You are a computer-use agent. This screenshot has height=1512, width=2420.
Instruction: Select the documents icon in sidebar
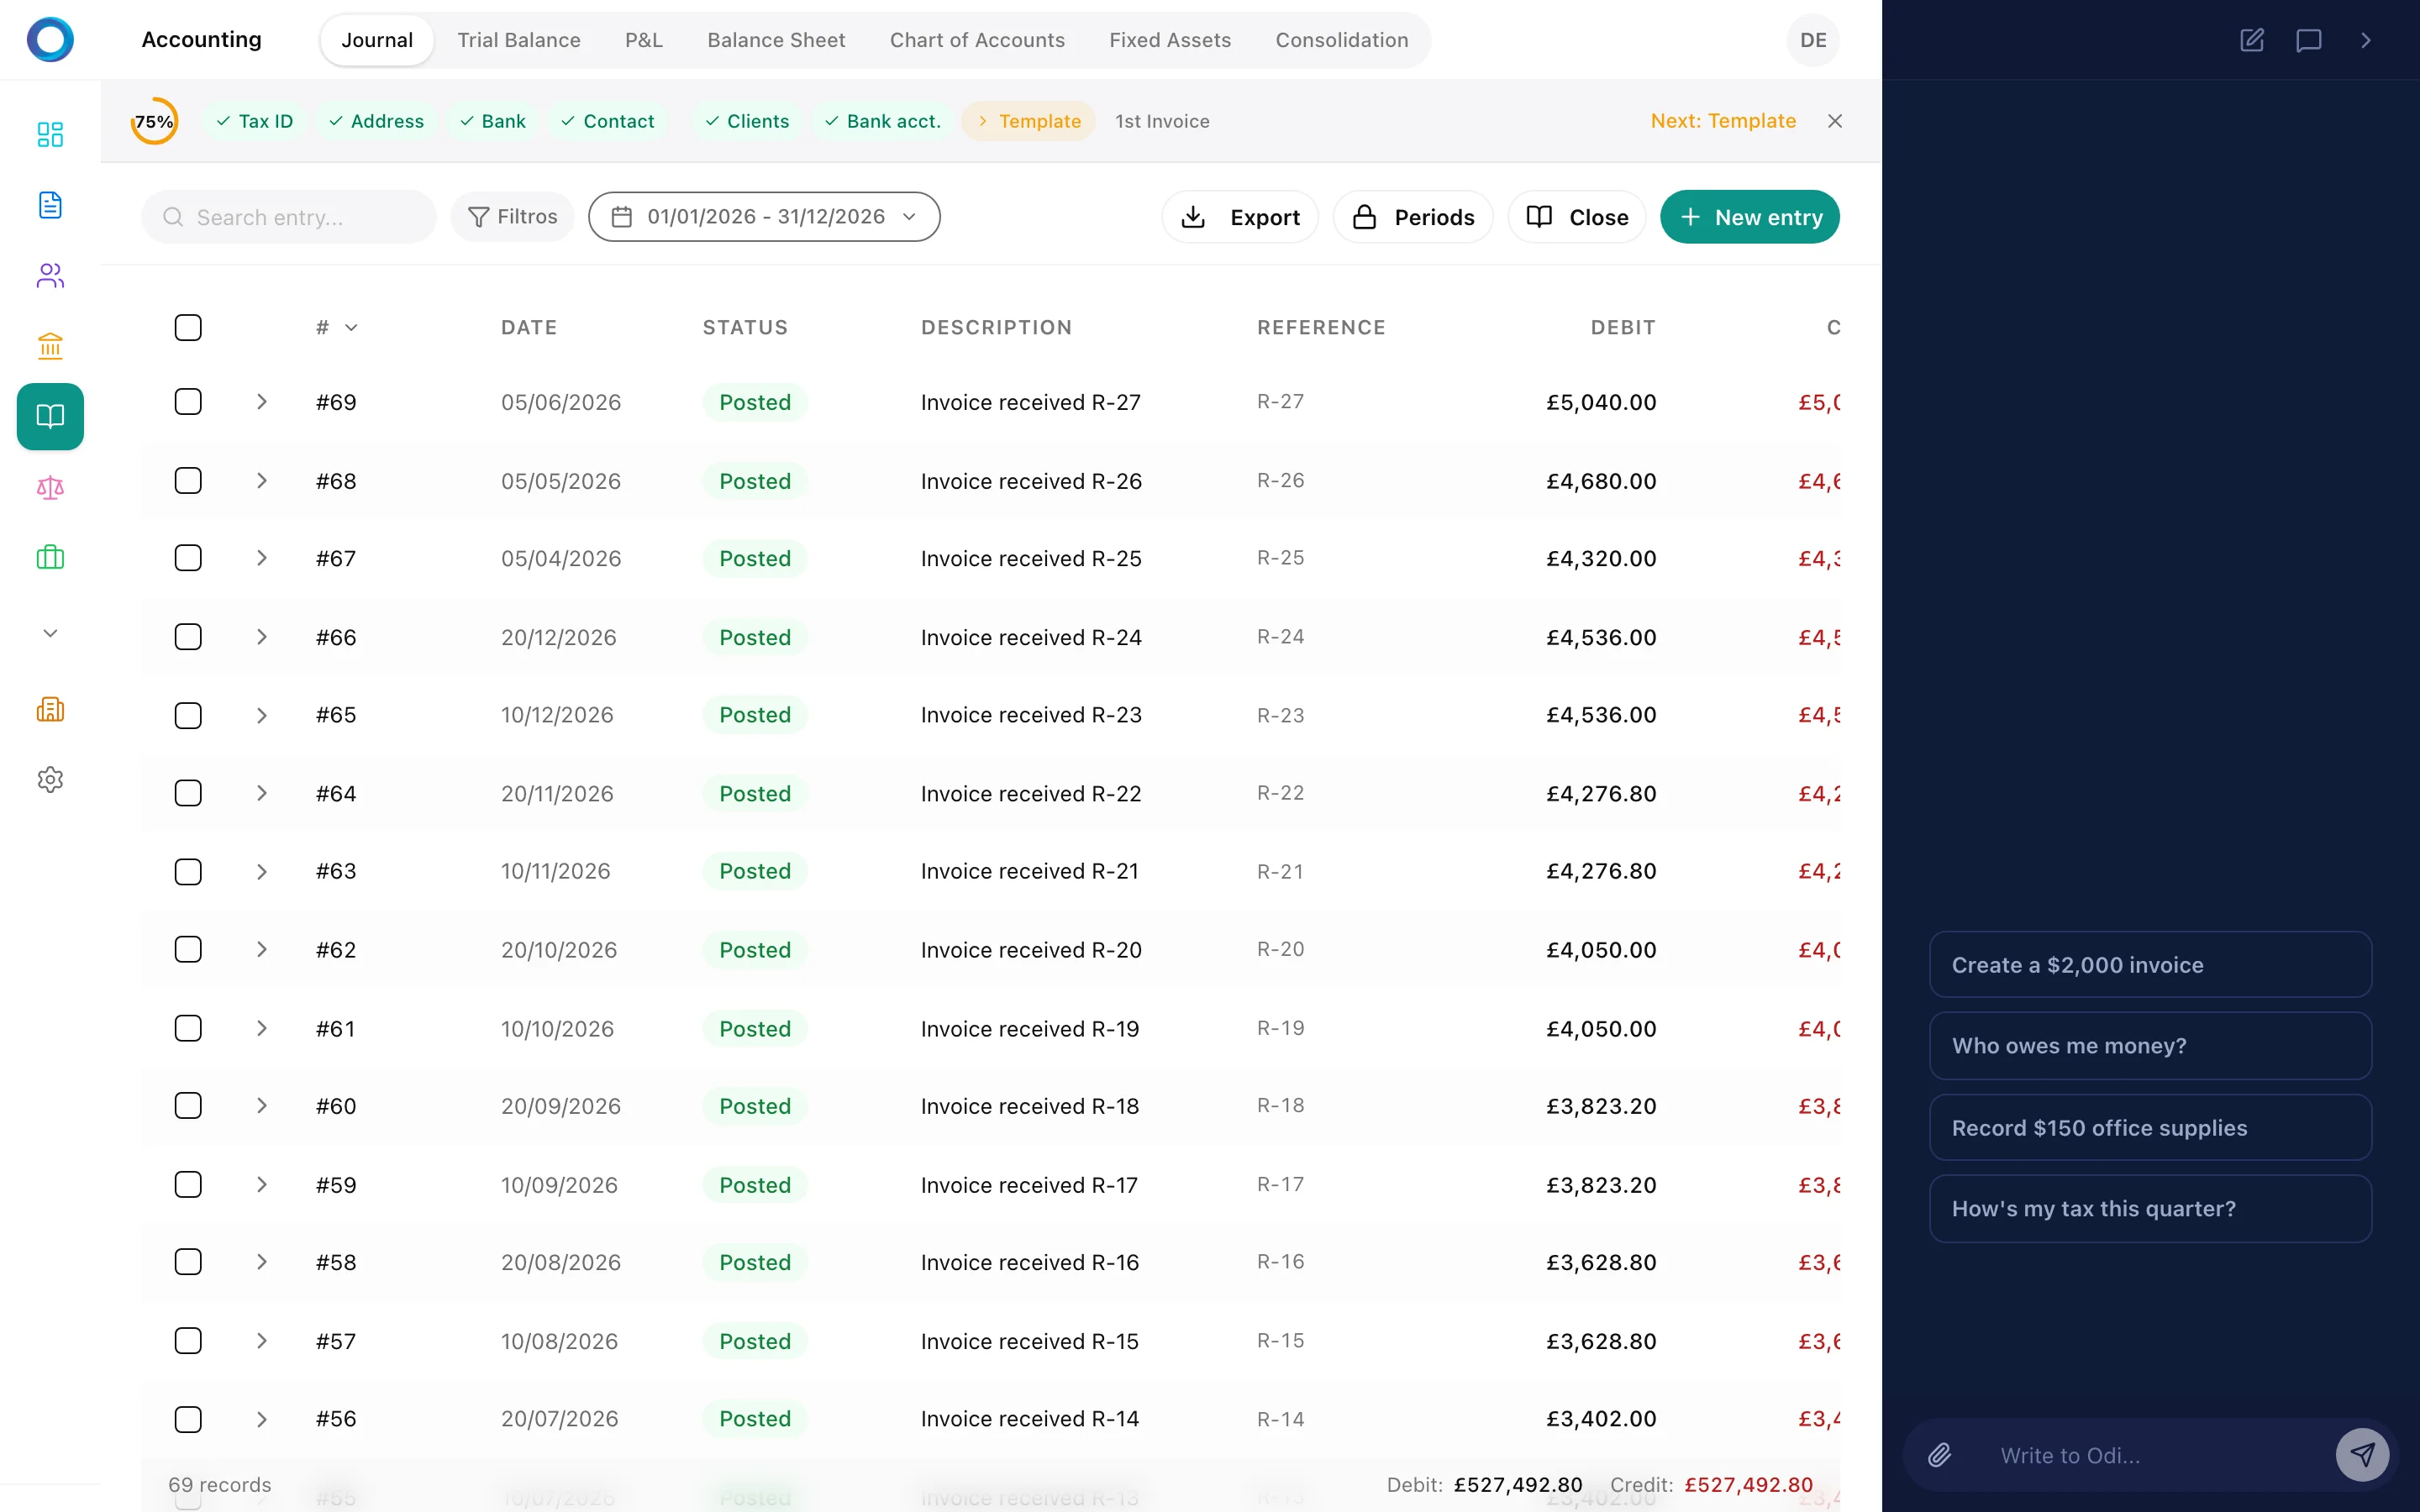tap(50, 204)
